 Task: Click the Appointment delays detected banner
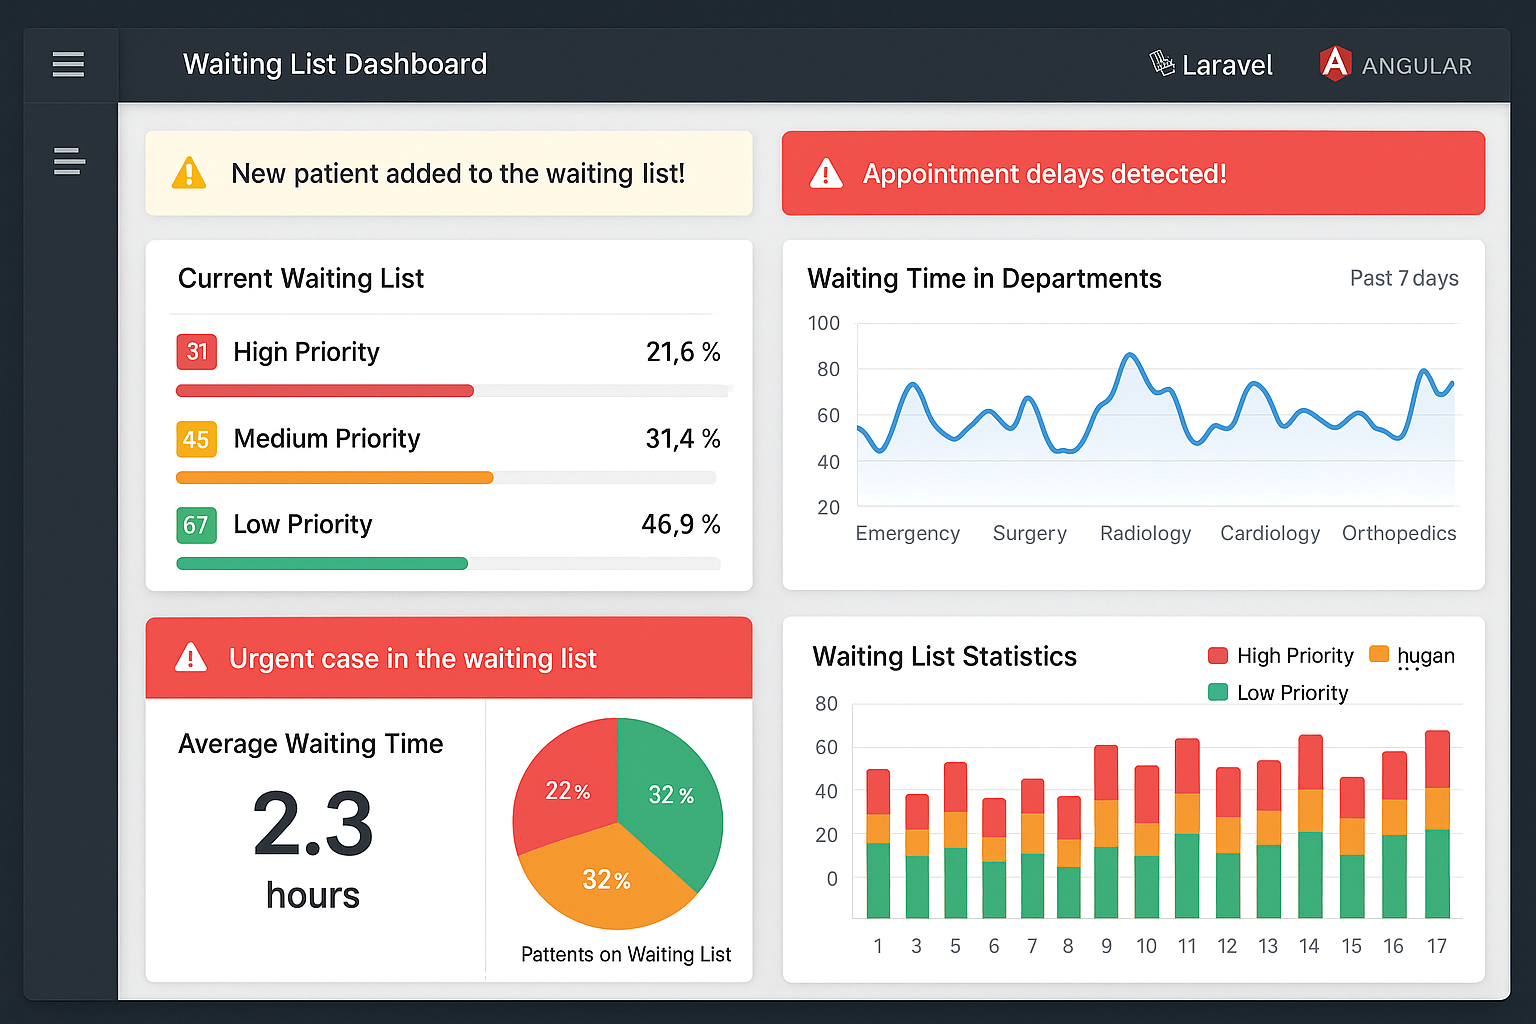[1133, 173]
